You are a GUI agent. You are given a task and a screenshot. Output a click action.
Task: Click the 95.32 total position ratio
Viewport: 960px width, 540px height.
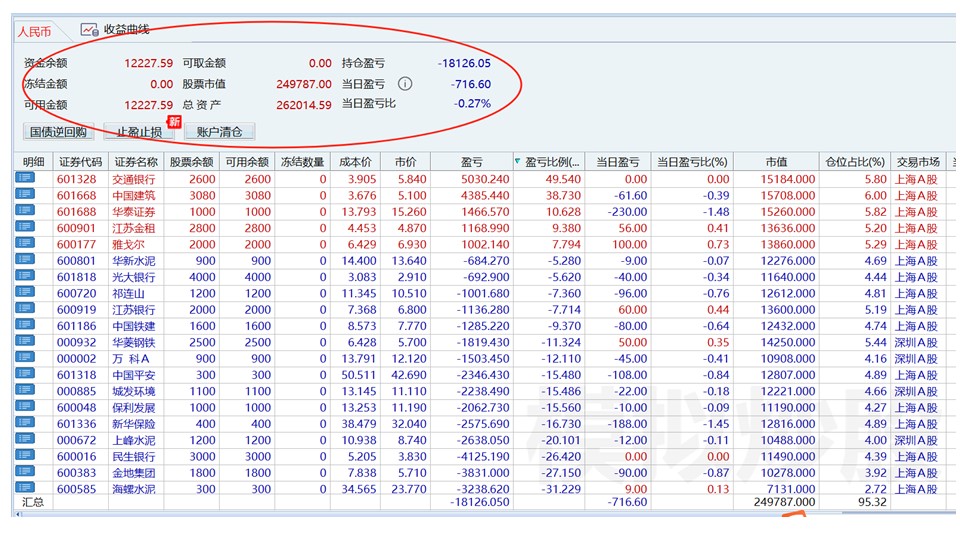[872, 501]
